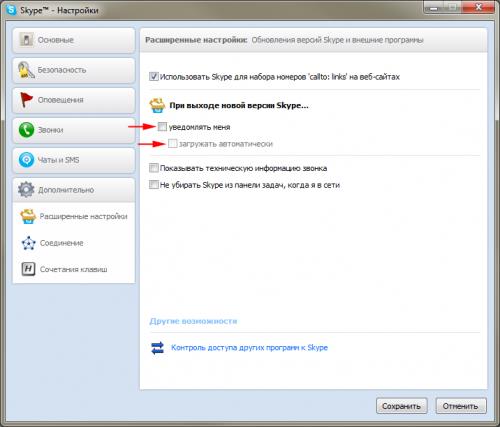Click the blue chat bubble icon
The width and height of the screenshot is (500, 427).
(26, 160)
